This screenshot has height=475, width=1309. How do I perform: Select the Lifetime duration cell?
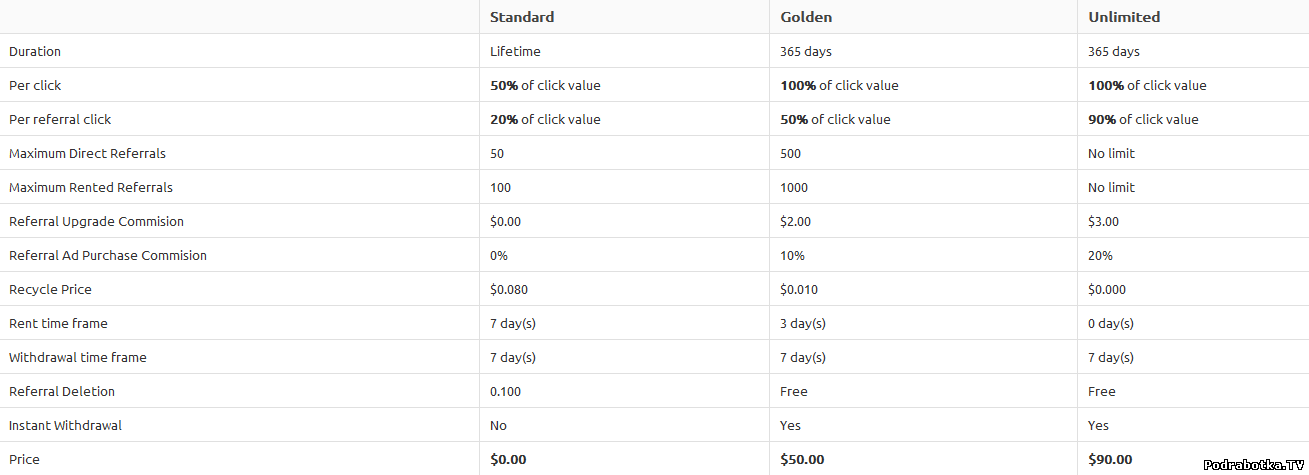pos(515,51)
